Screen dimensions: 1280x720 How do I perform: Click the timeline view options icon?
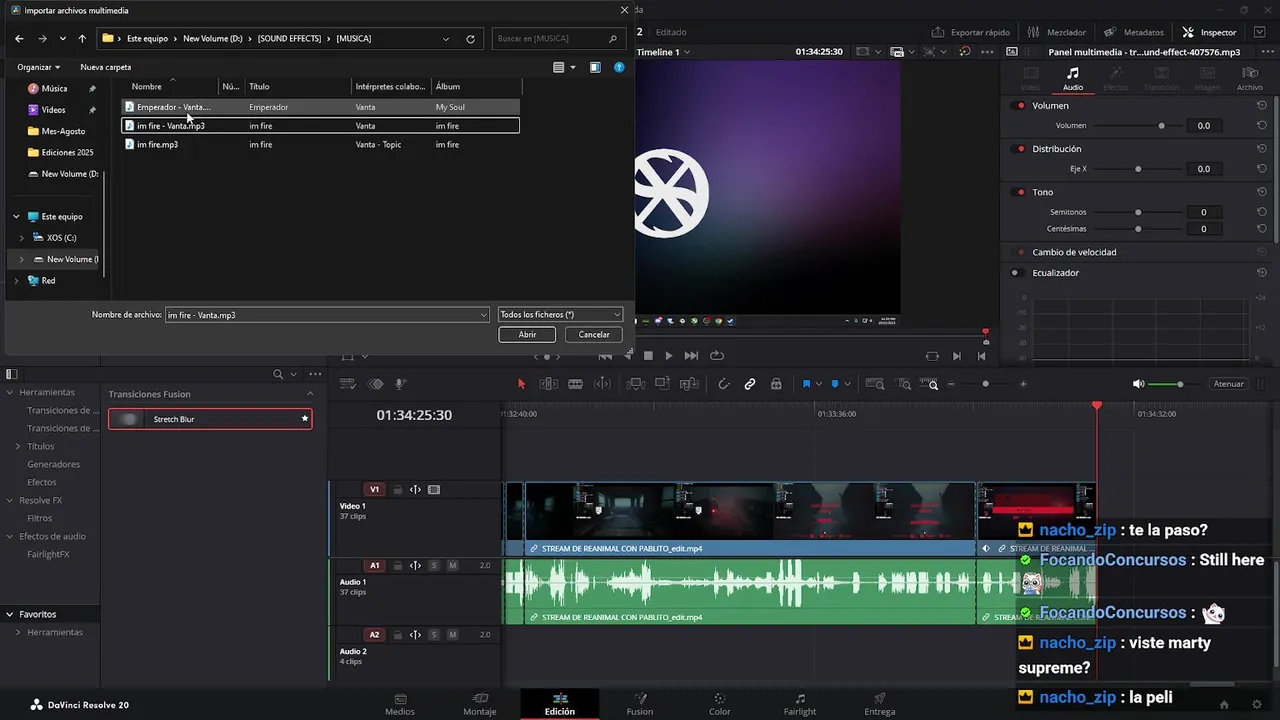click(x=348, y=384)
